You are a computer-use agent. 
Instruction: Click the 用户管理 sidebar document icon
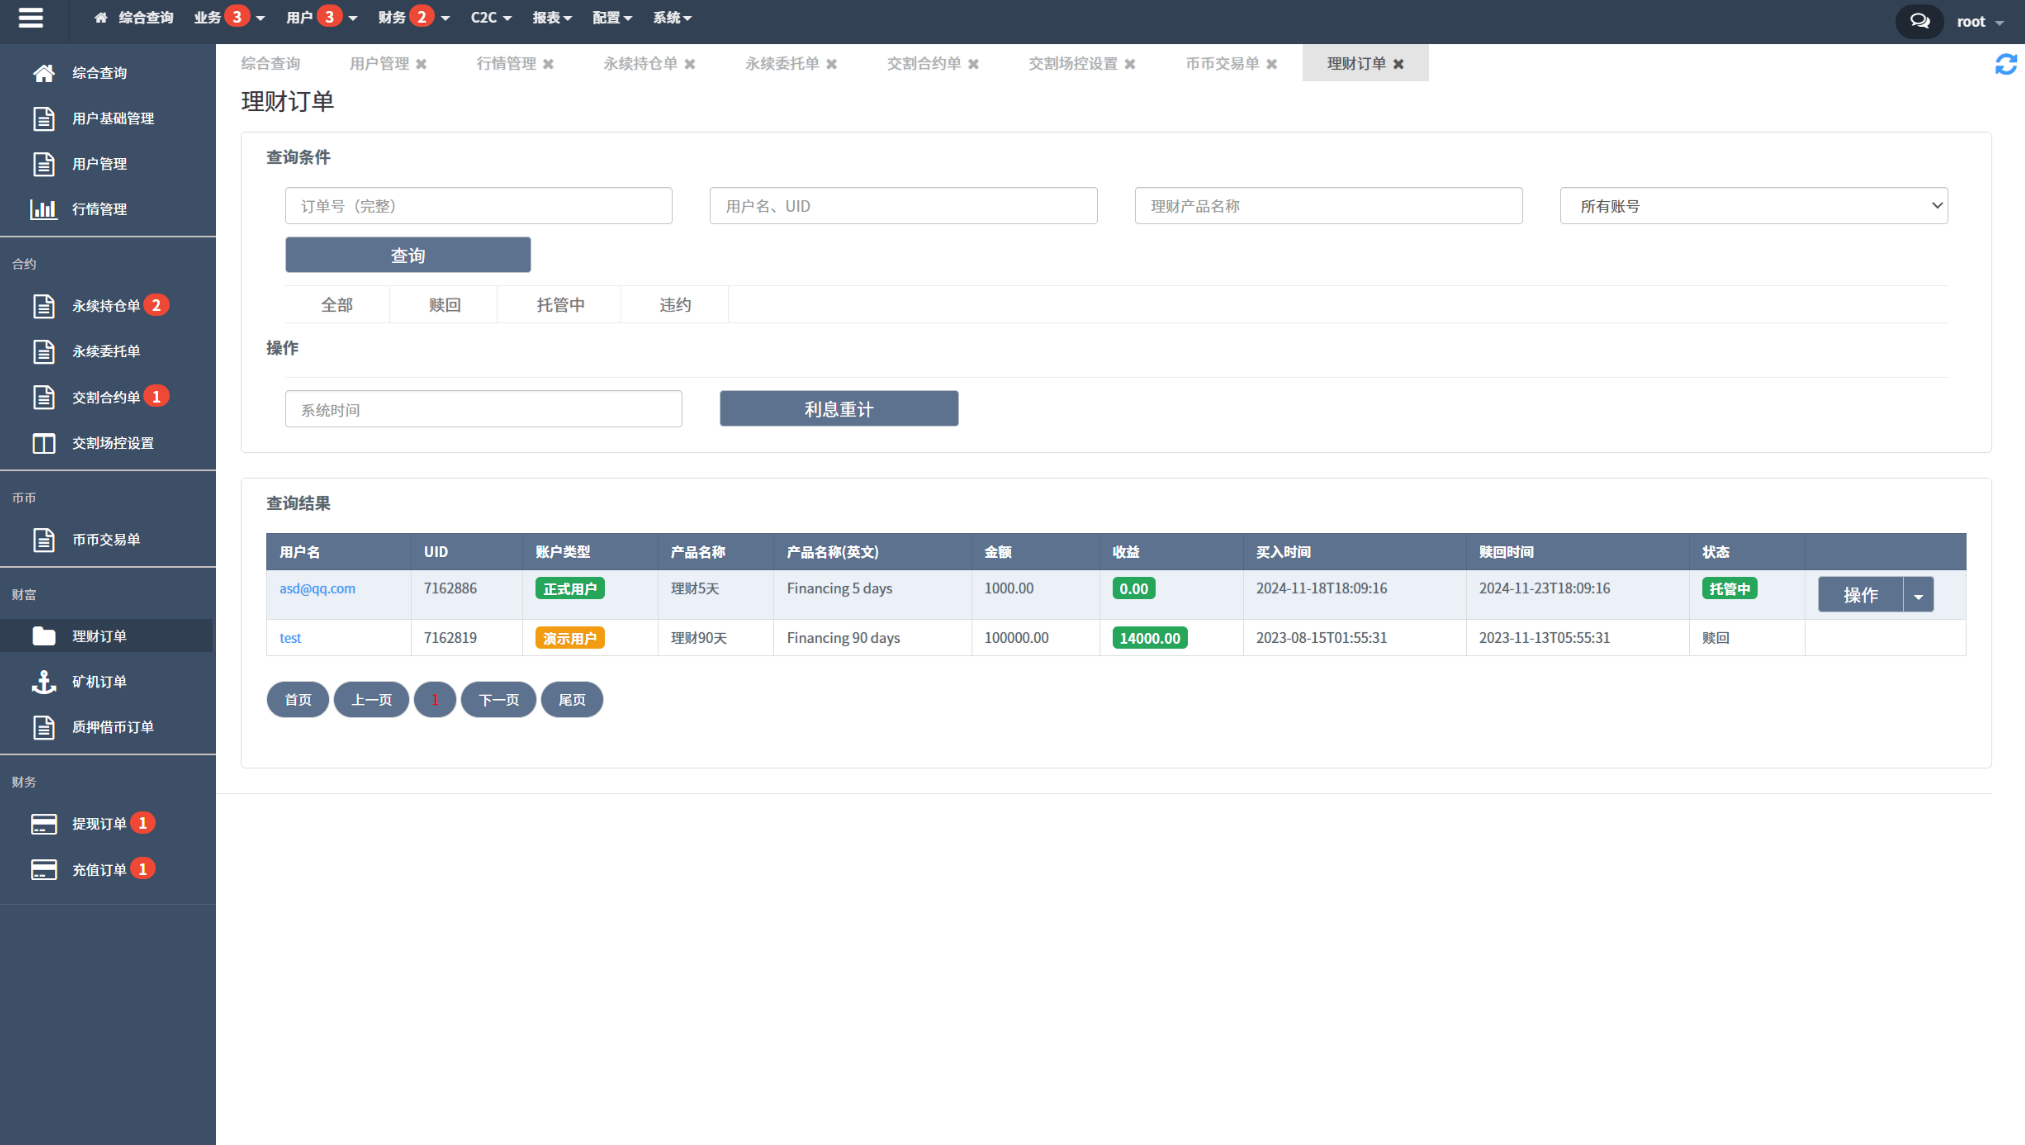[44, 164]
